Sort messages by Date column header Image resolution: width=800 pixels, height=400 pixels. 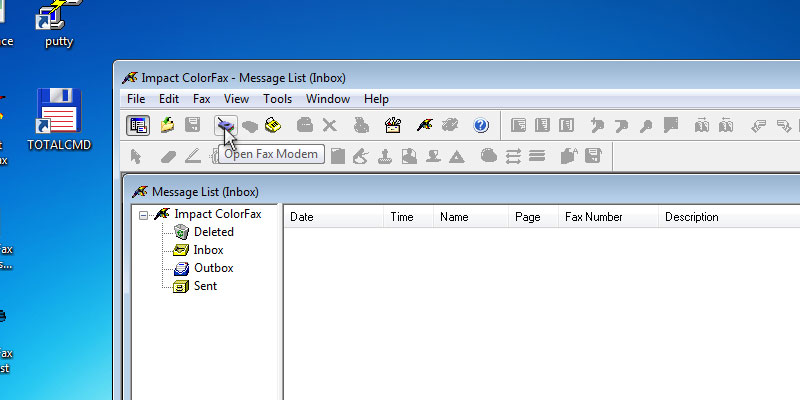click(333, 217)
